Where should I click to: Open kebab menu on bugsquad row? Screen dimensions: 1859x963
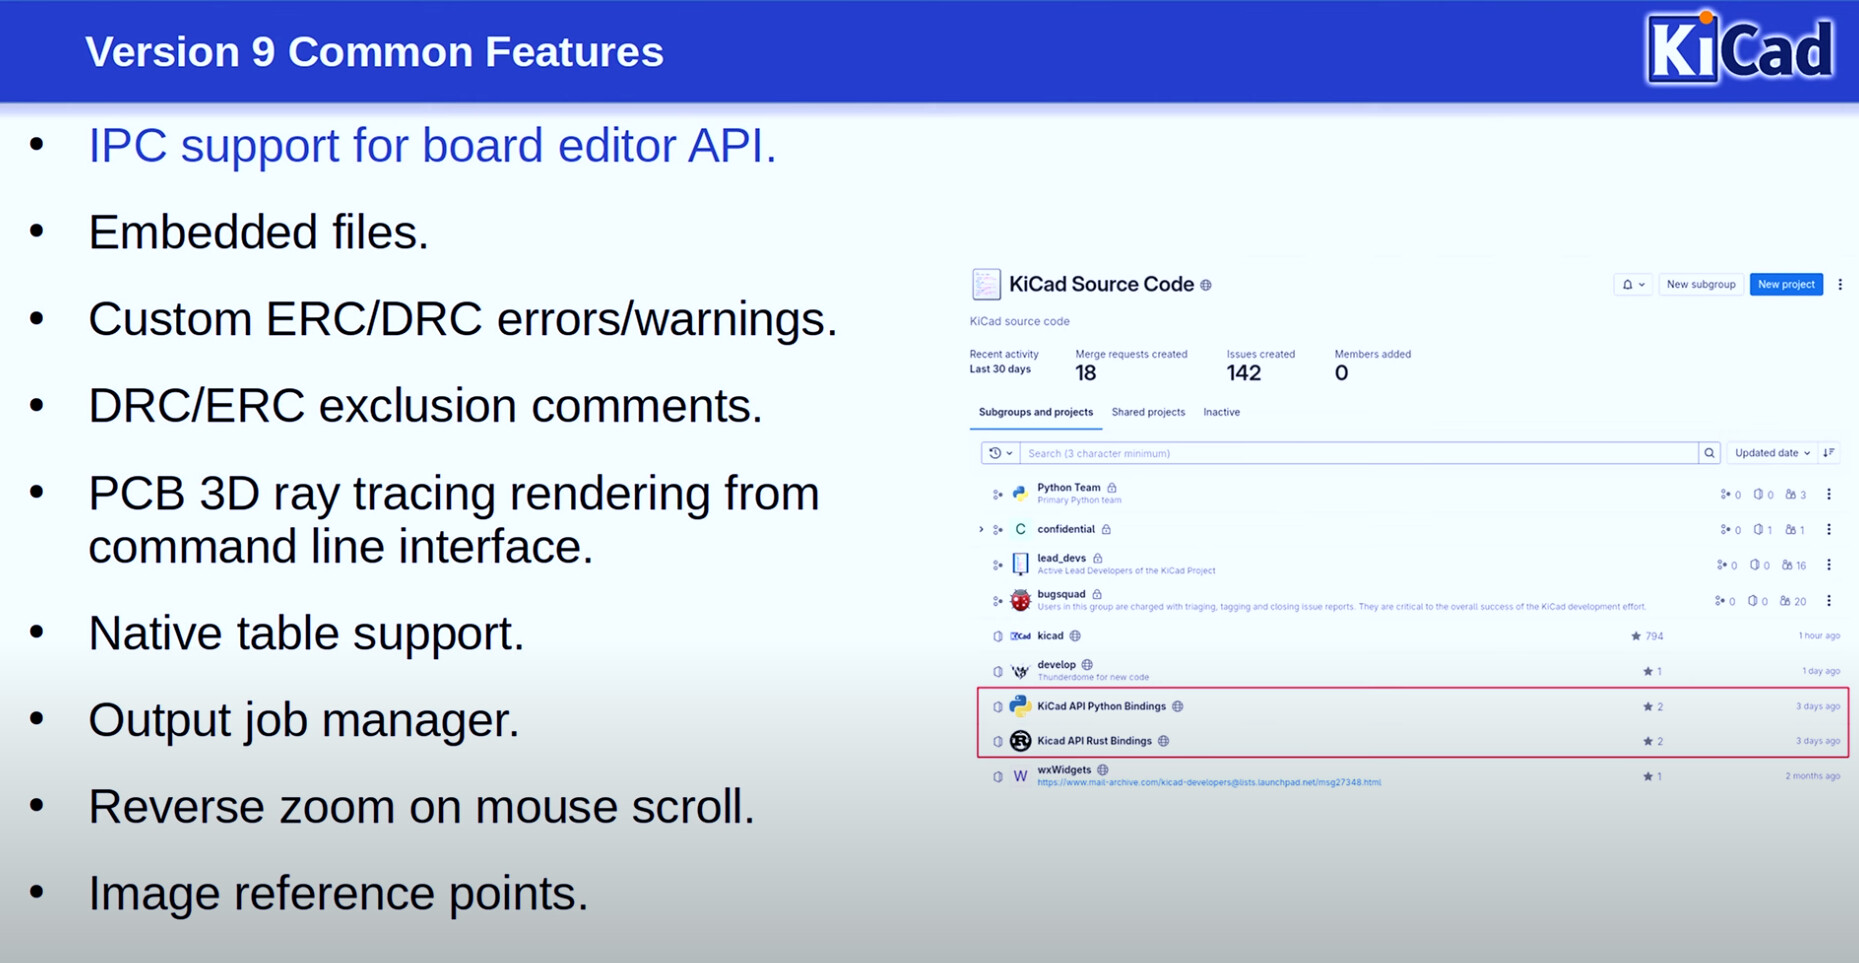(x=1829, y=601)
